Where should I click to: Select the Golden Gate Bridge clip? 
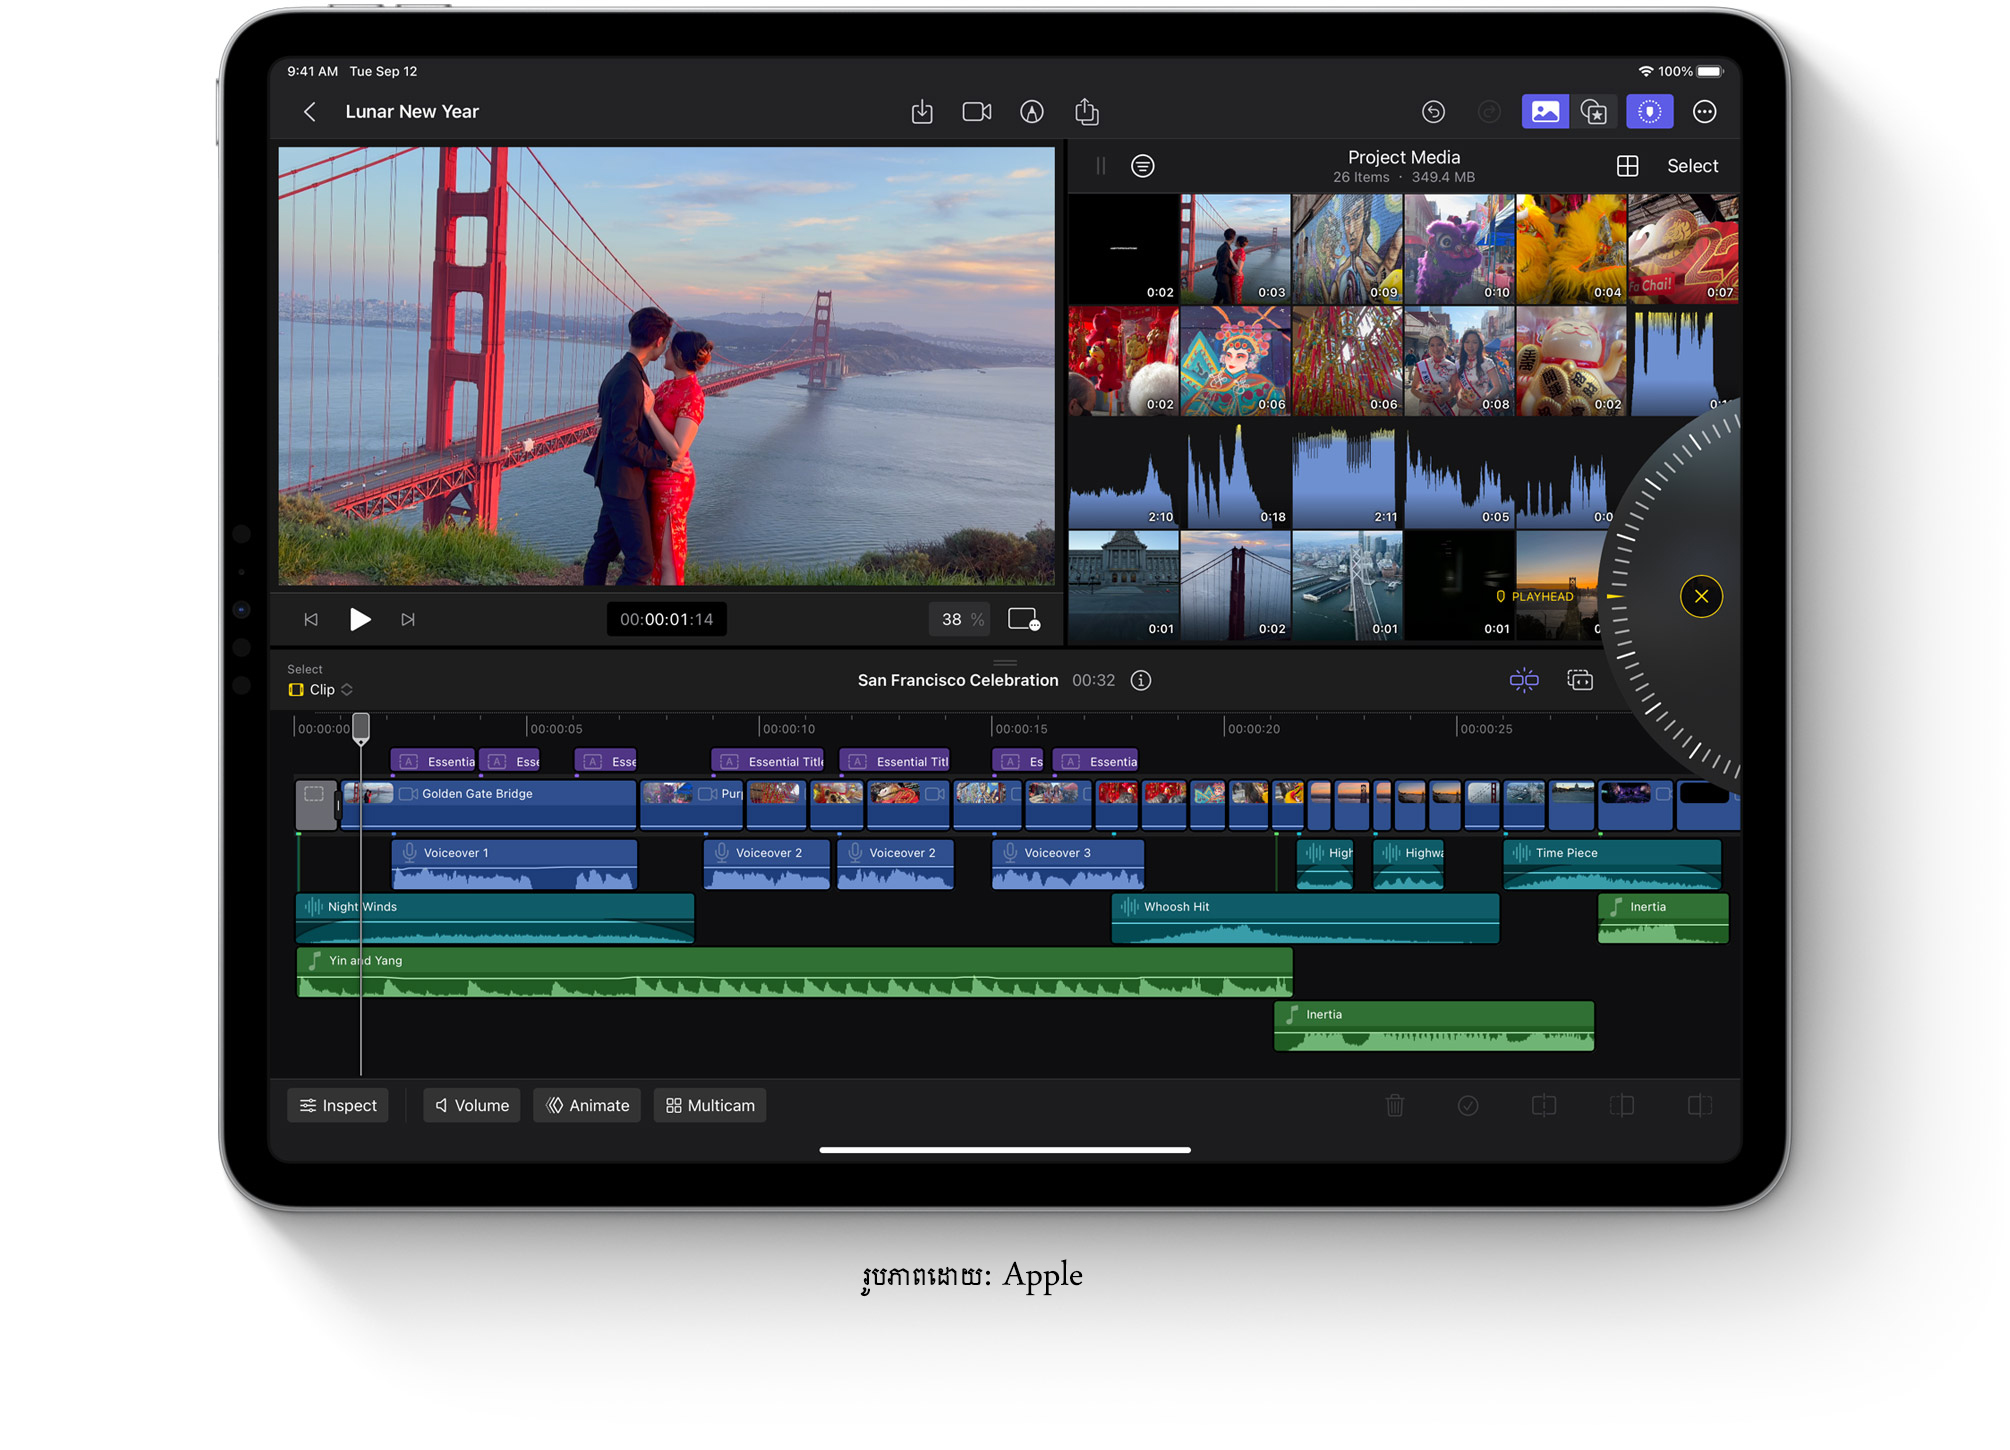[489, 805]
